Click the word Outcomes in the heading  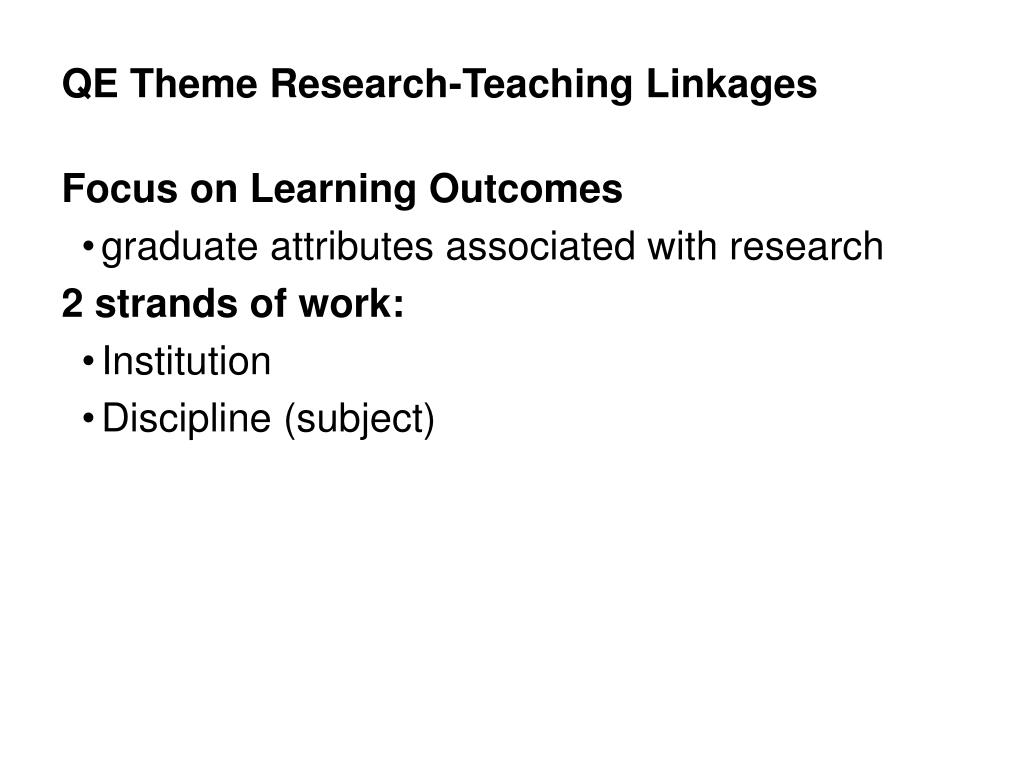point(526,189)
